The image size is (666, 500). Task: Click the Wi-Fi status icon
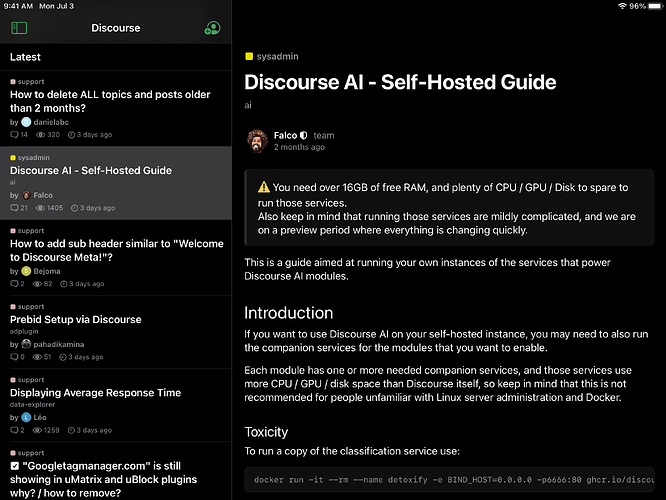(622, 6)
